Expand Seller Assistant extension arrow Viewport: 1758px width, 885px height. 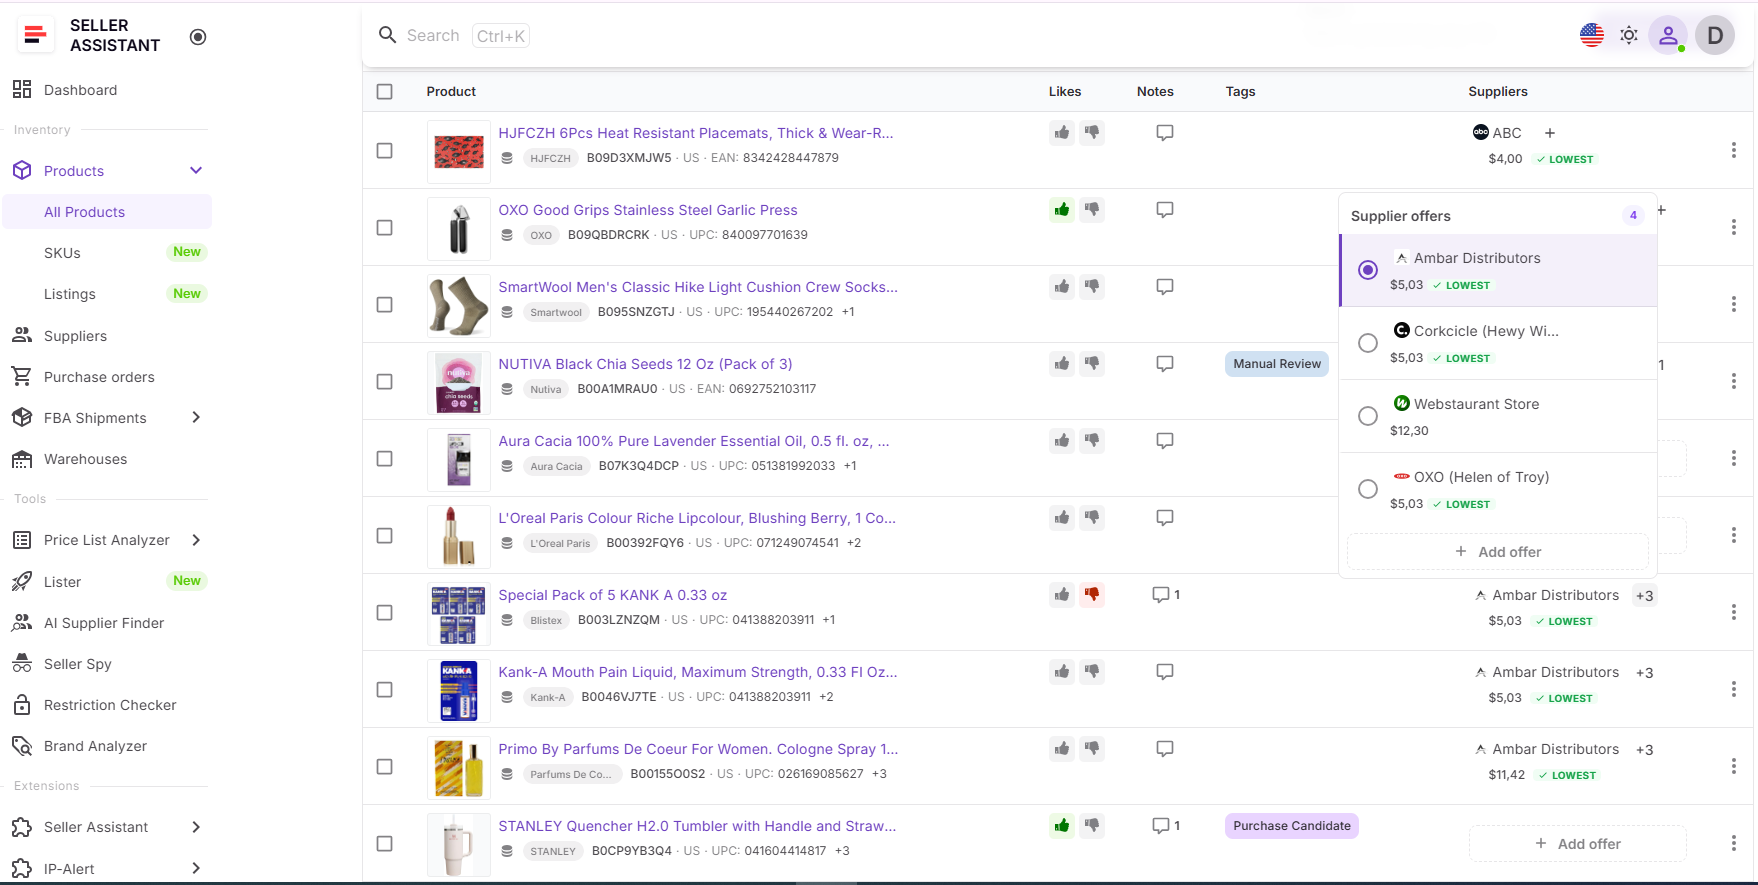(x=196, y=827)
